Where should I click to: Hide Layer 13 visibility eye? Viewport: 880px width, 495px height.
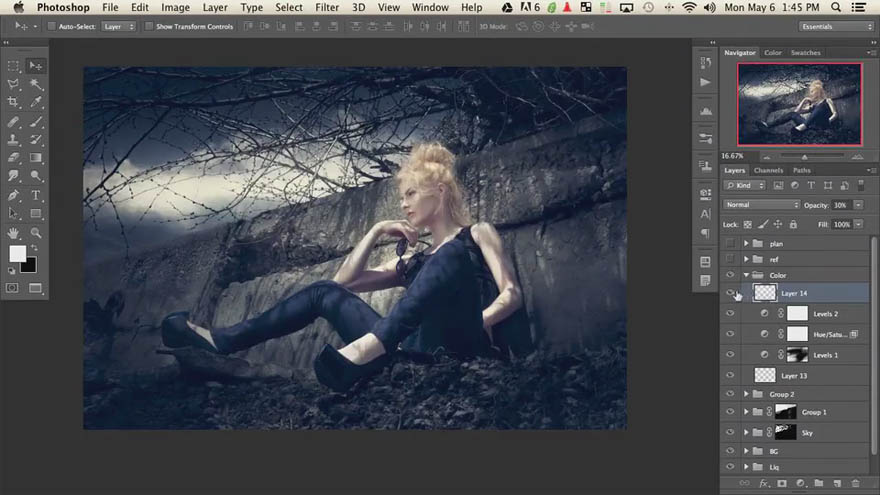tap(730, 375)
